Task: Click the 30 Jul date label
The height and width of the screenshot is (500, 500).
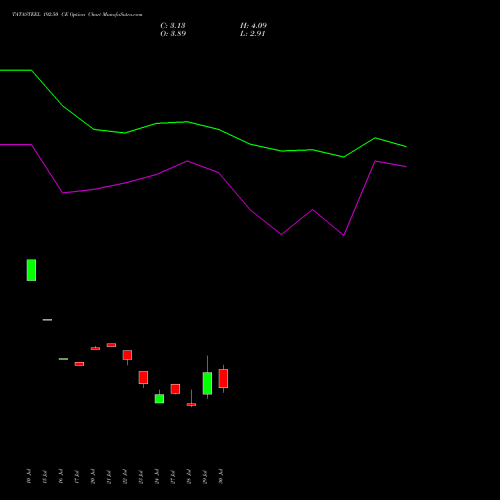Action: click(x=221, y=476)
